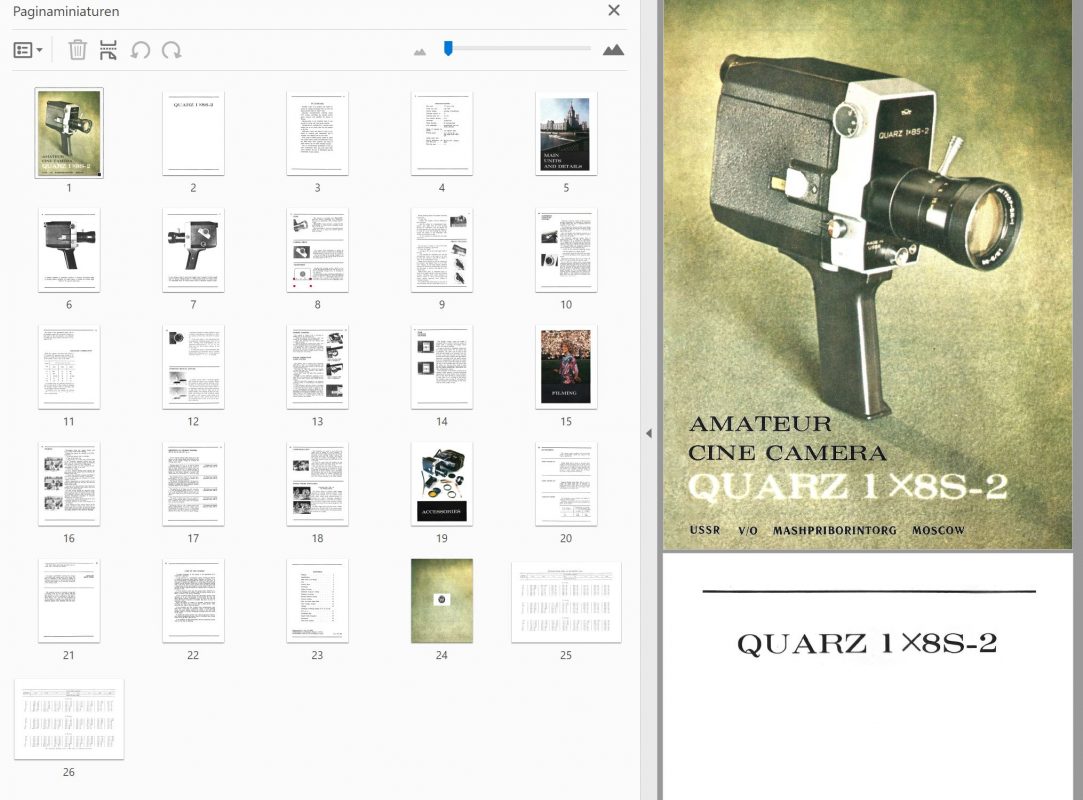Select page 26 table thumbnail
The image size is (1083, 800).
tap(69, 718)
